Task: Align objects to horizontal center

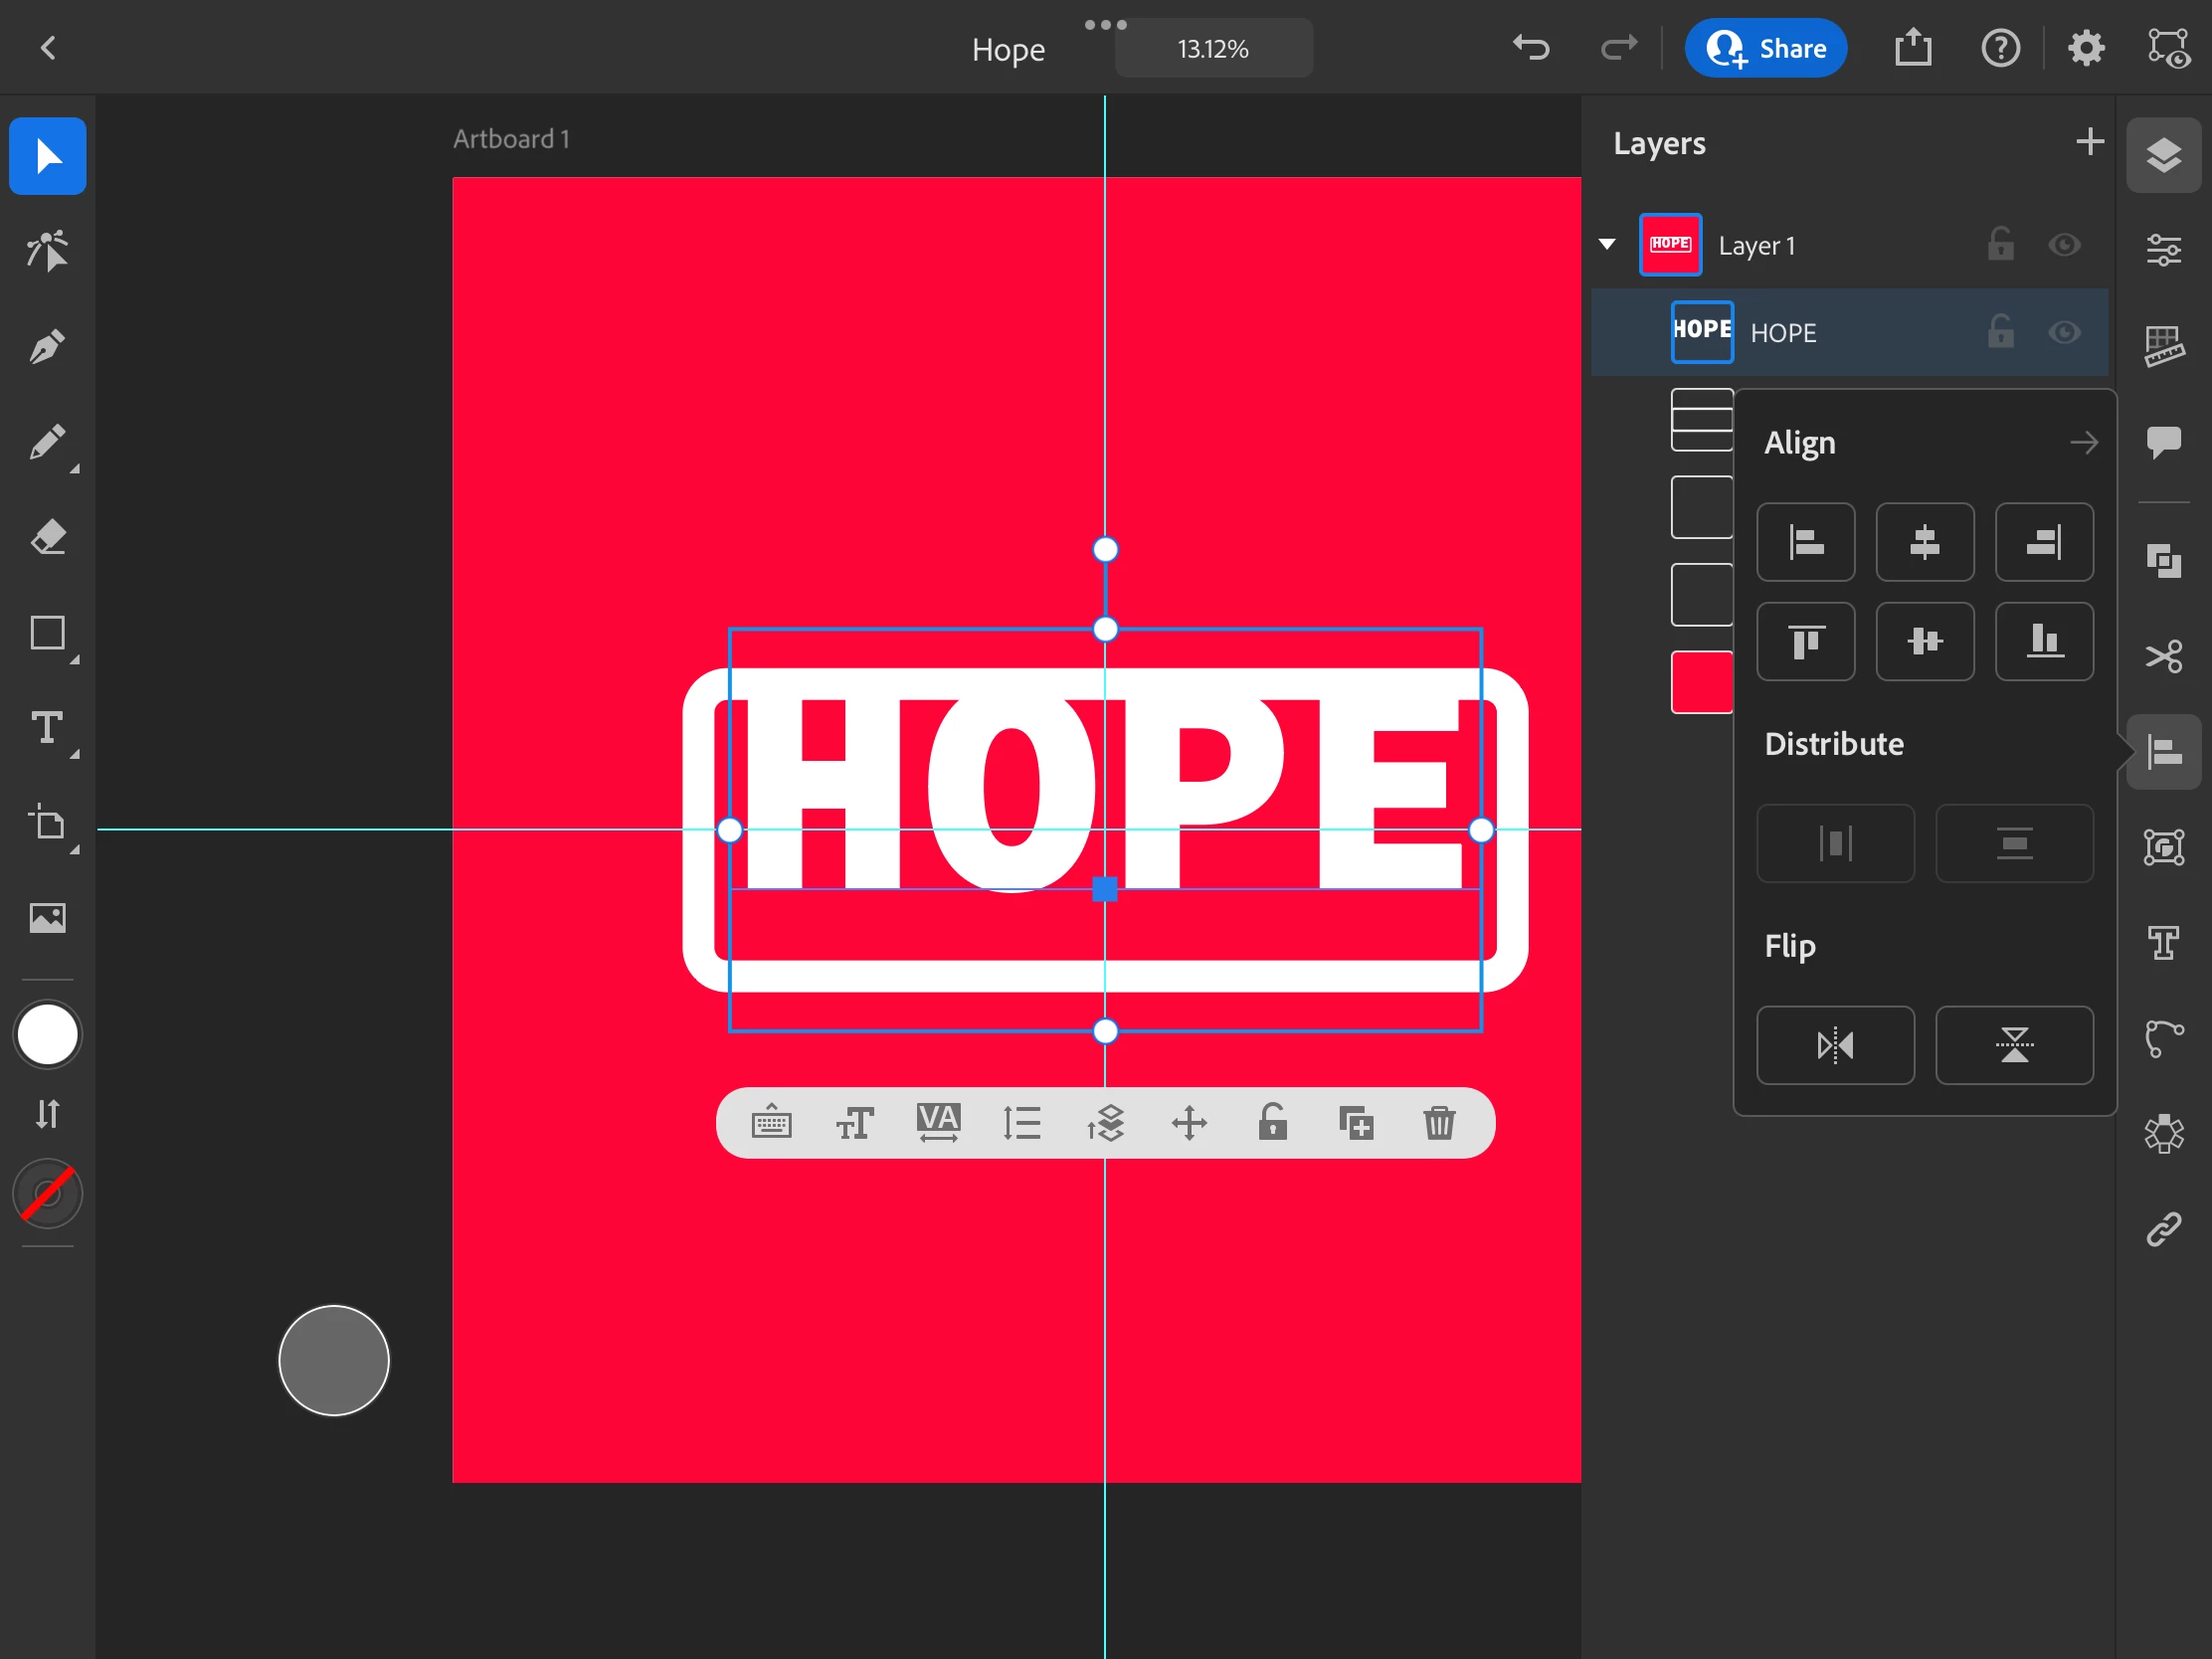Action: (1924, 542)
